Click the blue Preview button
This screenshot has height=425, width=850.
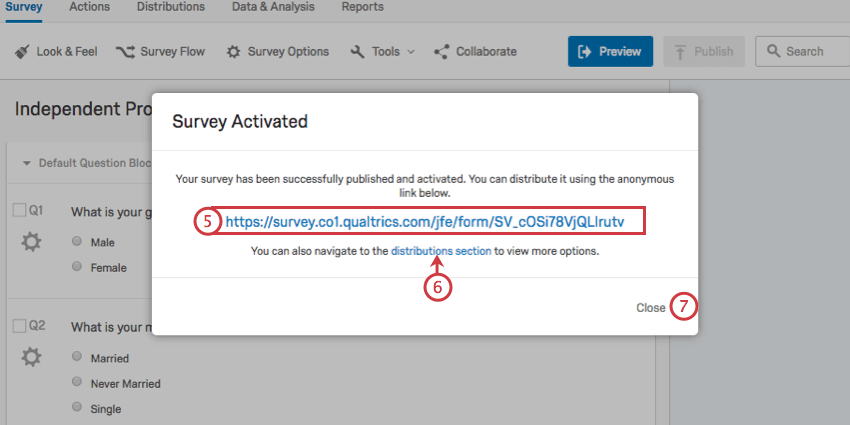coord(610,51)
